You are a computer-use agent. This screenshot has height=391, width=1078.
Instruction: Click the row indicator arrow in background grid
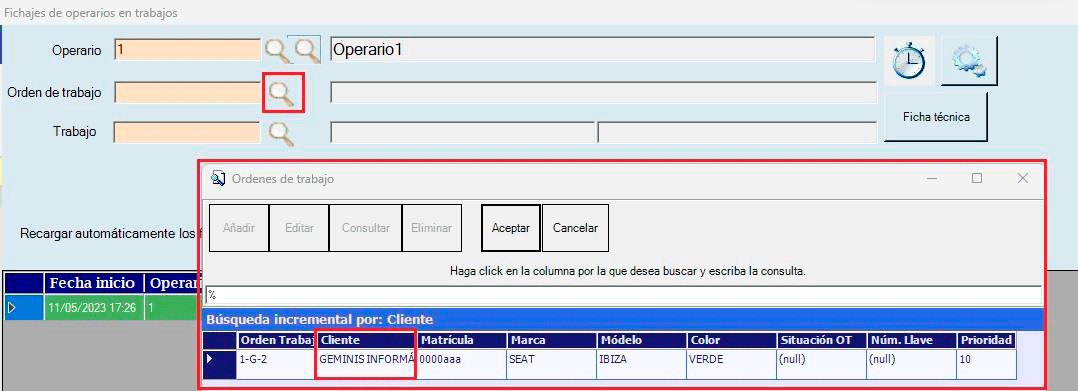[24, 308]
